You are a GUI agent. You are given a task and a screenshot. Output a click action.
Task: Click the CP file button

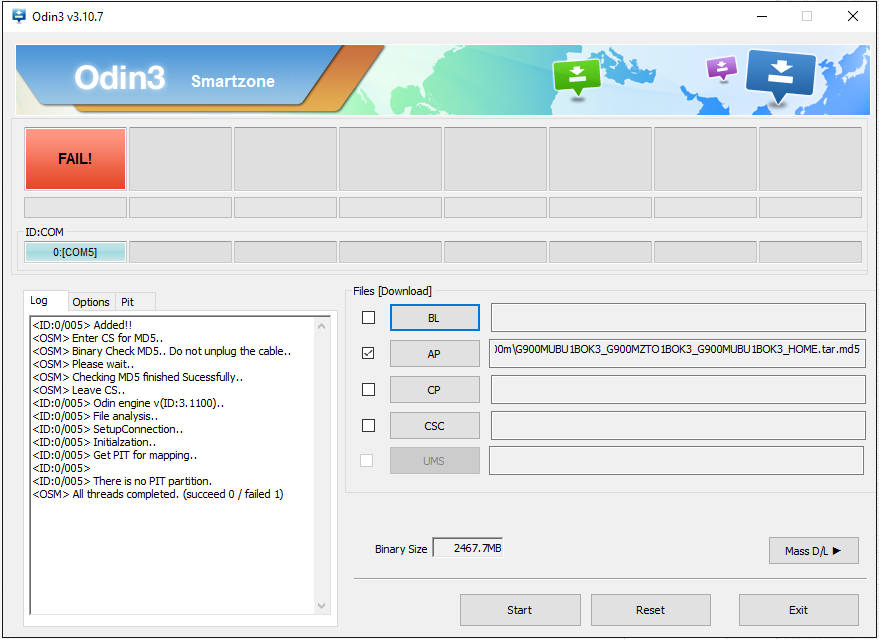coord(434,390)
